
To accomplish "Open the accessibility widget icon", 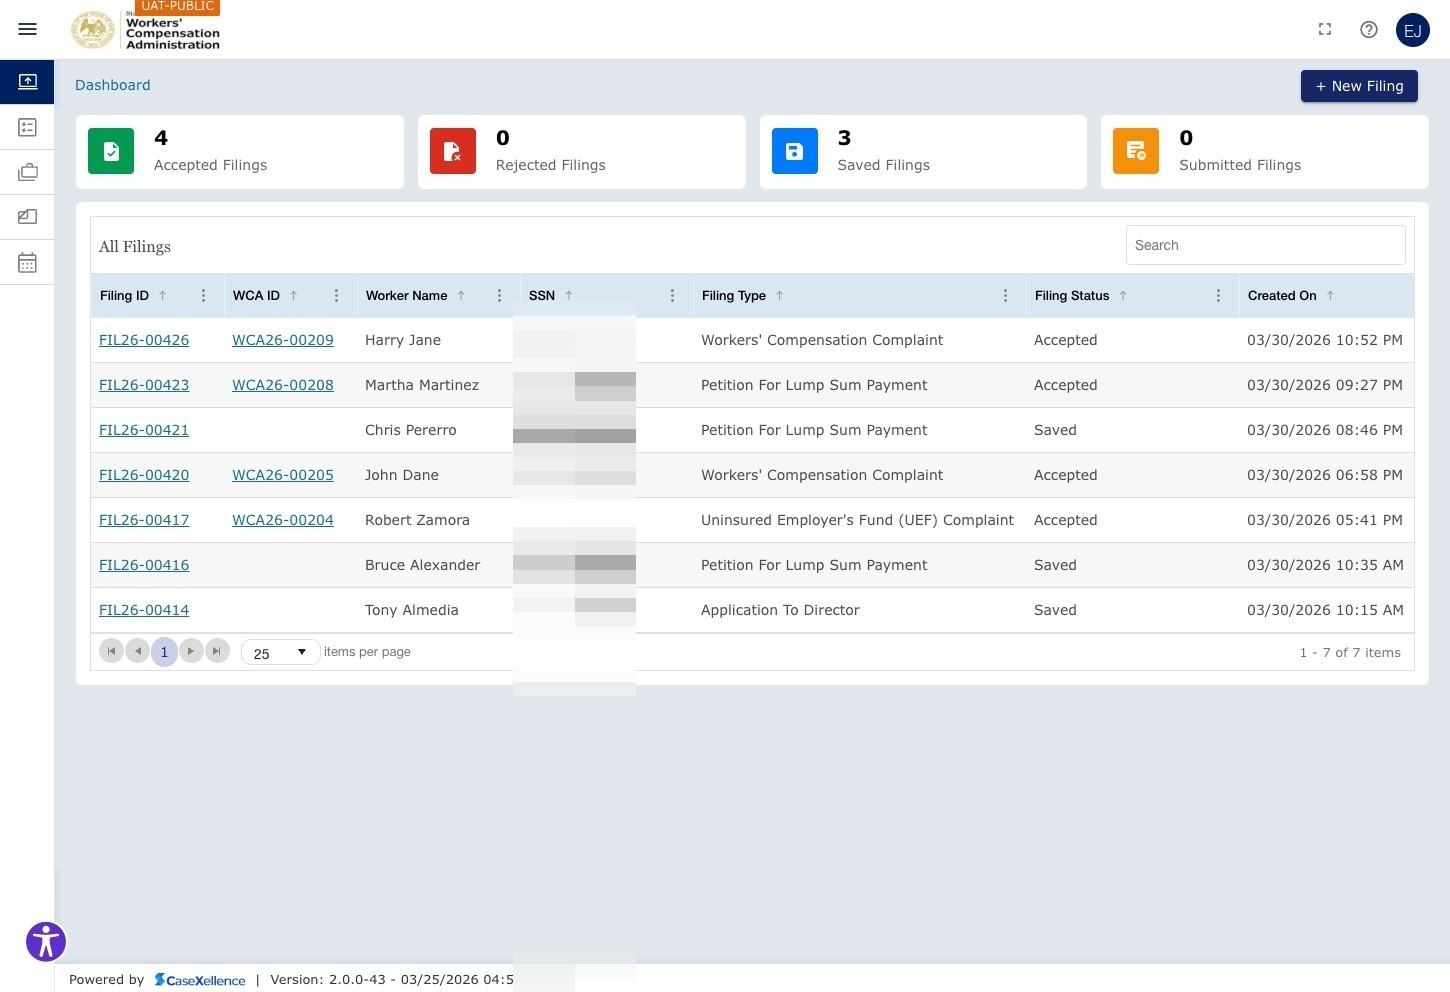I will [x=46, y=942].
